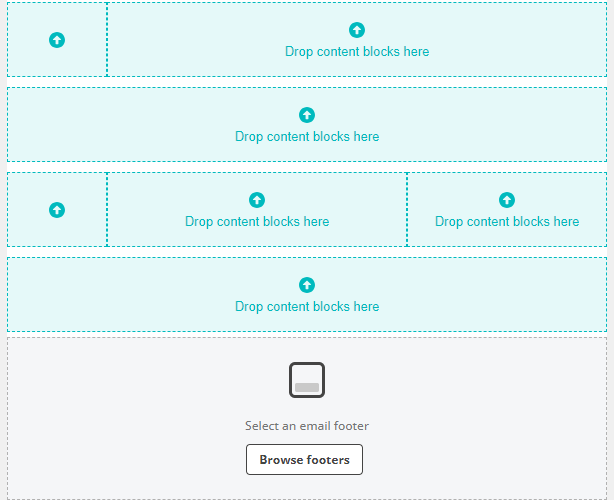Viewport: 614px width, 500px height.
Task: Open the Browse footers button
Action: click(304, 459)
